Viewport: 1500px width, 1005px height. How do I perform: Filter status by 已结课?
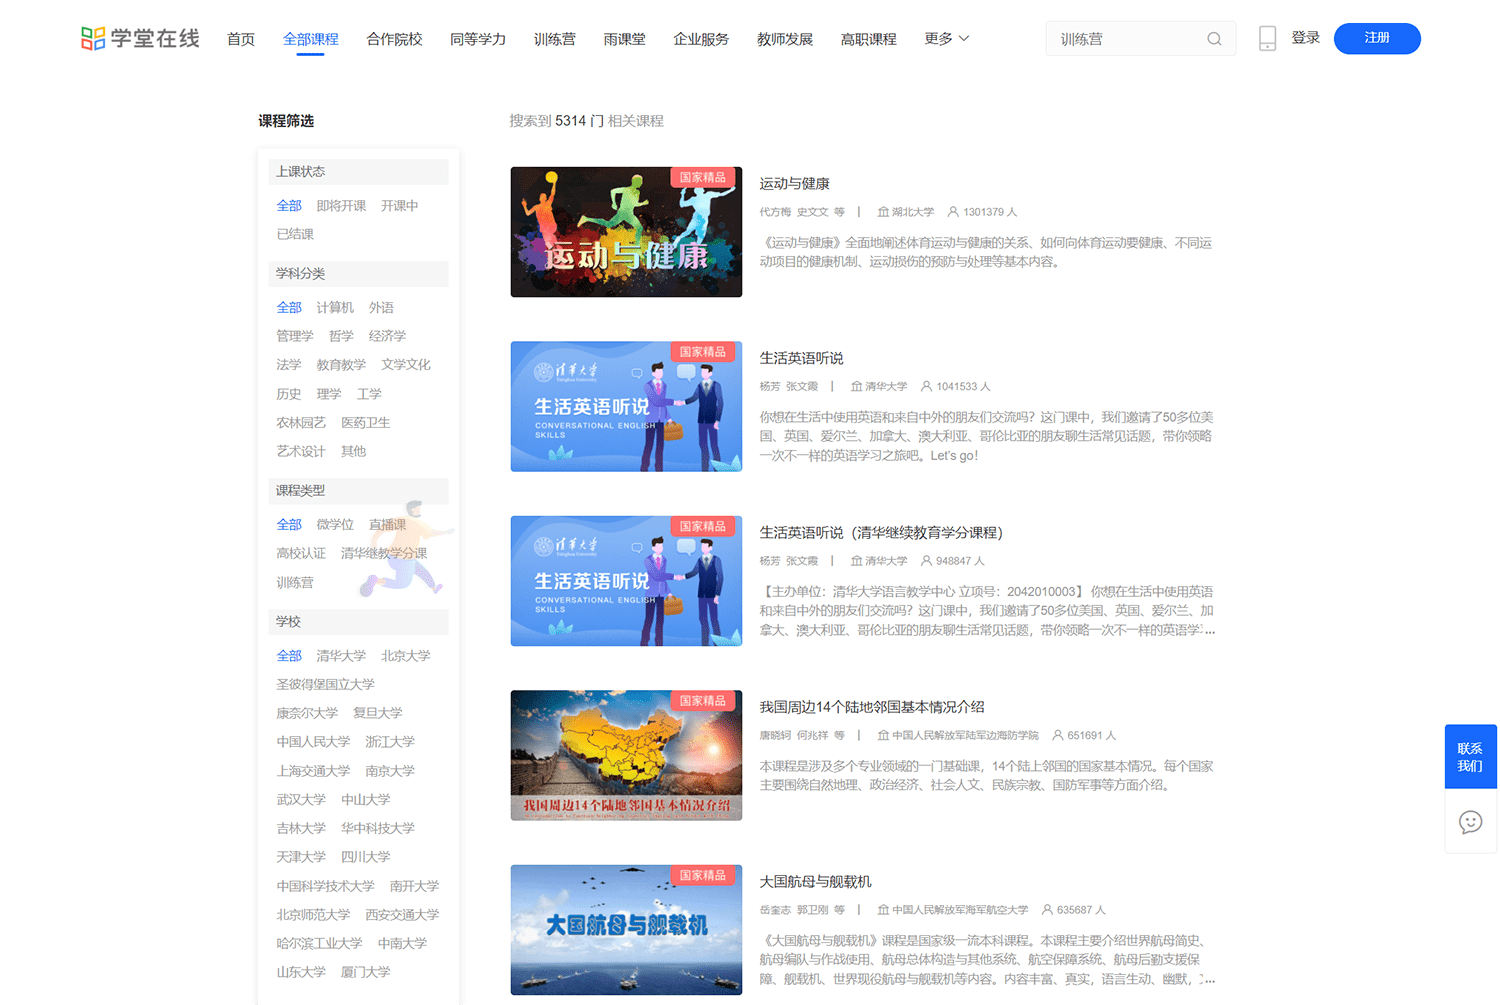(295, 234)
